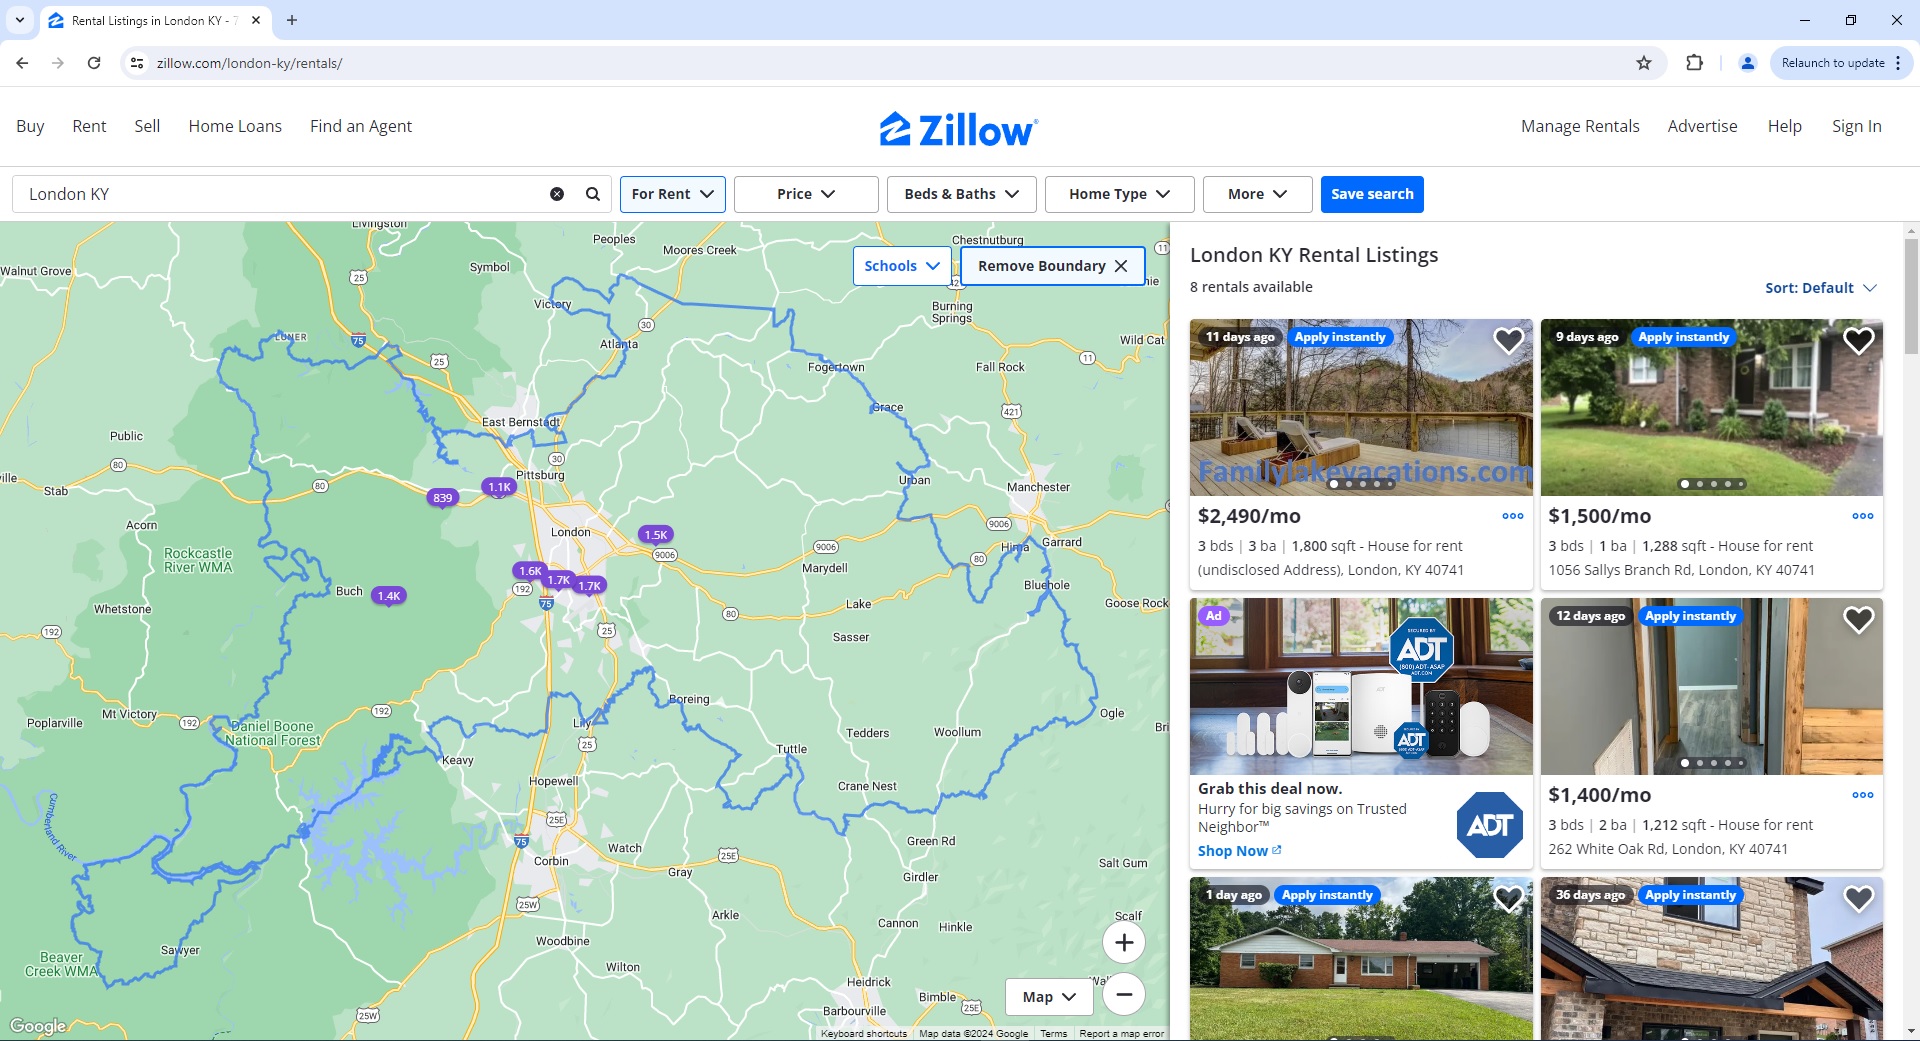1920x1041 pixels.
Task: Click the address bar URL field
Action: click(400, 62)
